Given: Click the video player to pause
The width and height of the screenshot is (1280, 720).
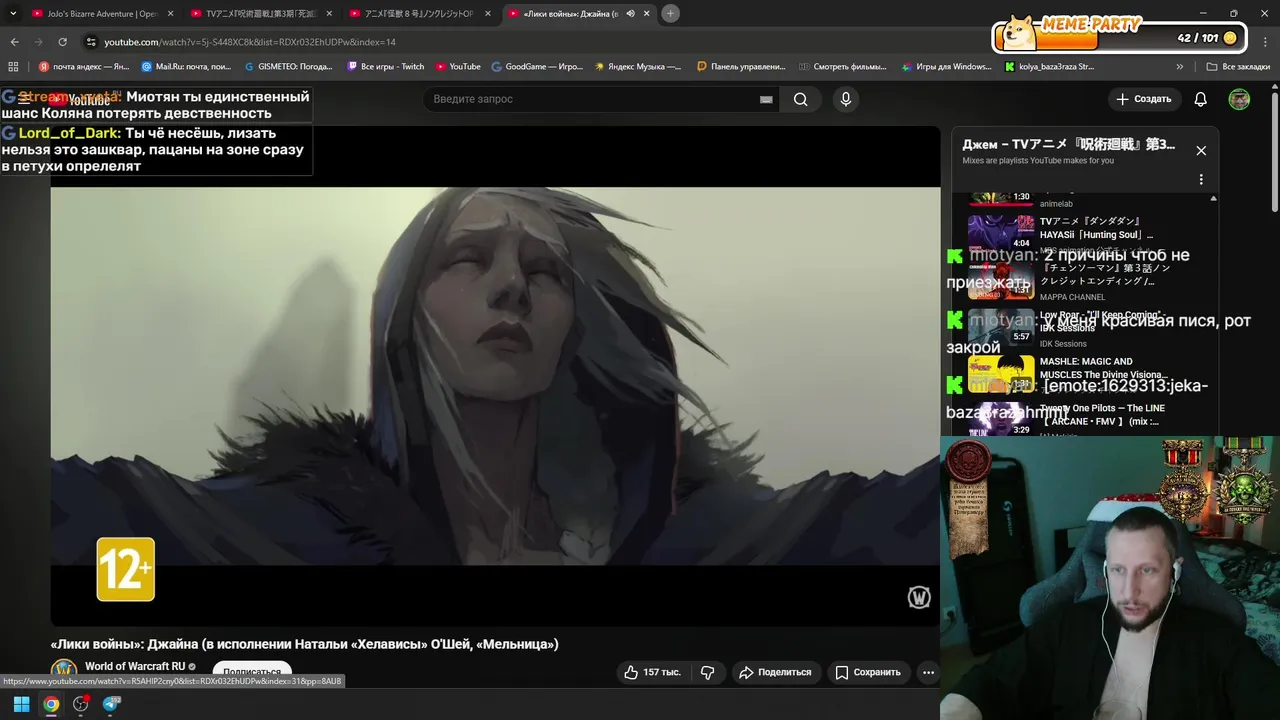Looking at the screenshot, I should (495, 376).
